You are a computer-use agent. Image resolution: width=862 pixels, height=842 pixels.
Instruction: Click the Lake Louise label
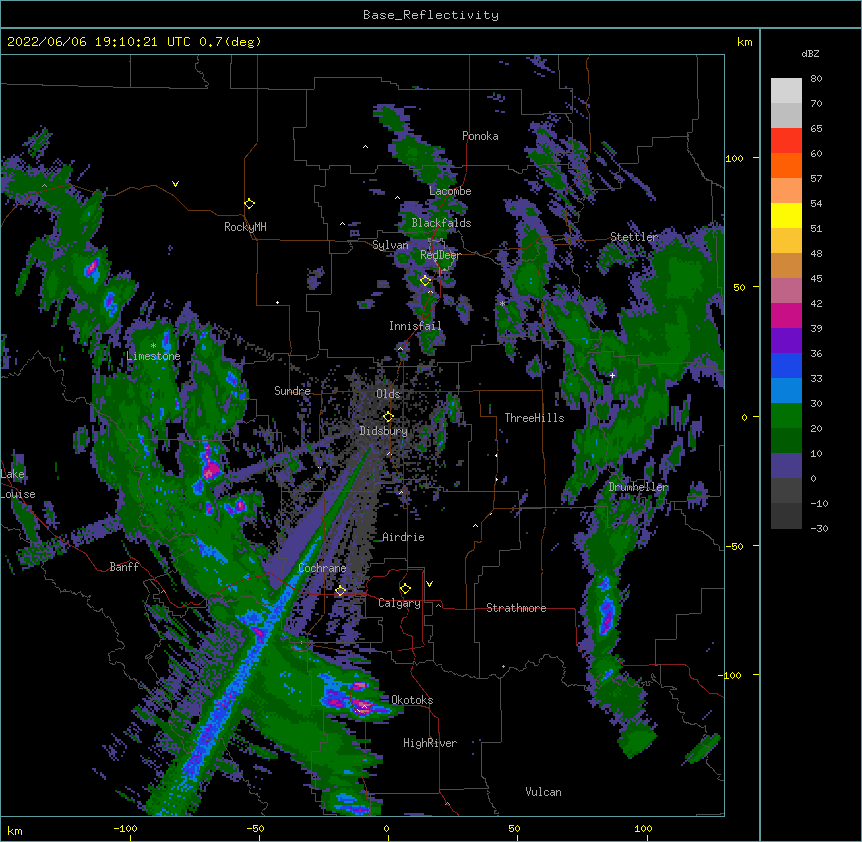[x=18, y=484]
